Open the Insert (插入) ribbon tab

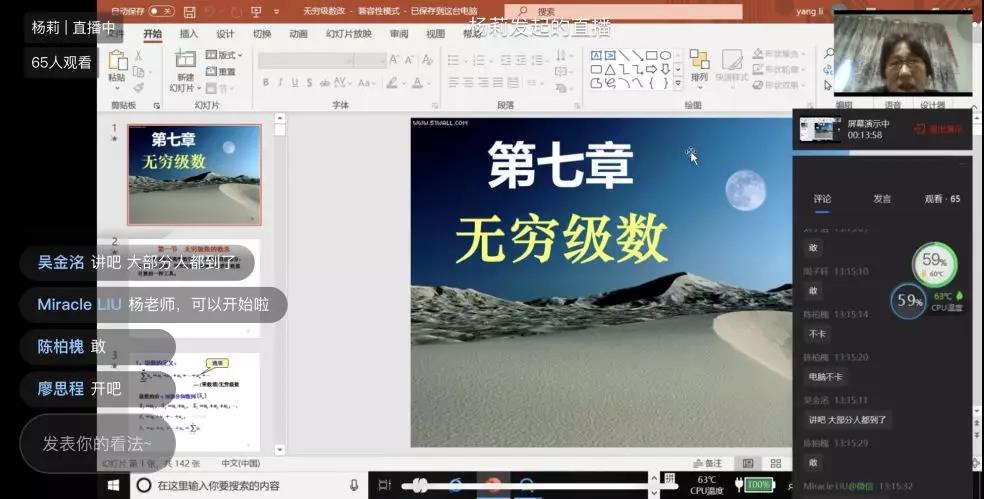tap(188, 33)
